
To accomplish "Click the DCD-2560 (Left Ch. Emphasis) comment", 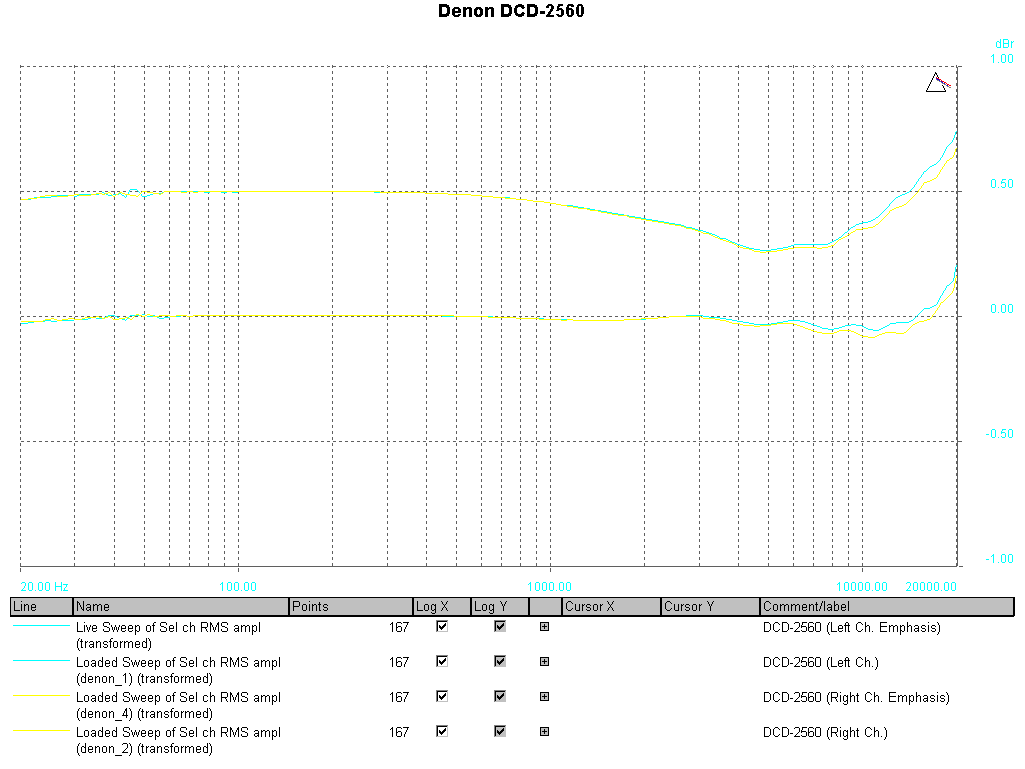I will coord(852,628).
